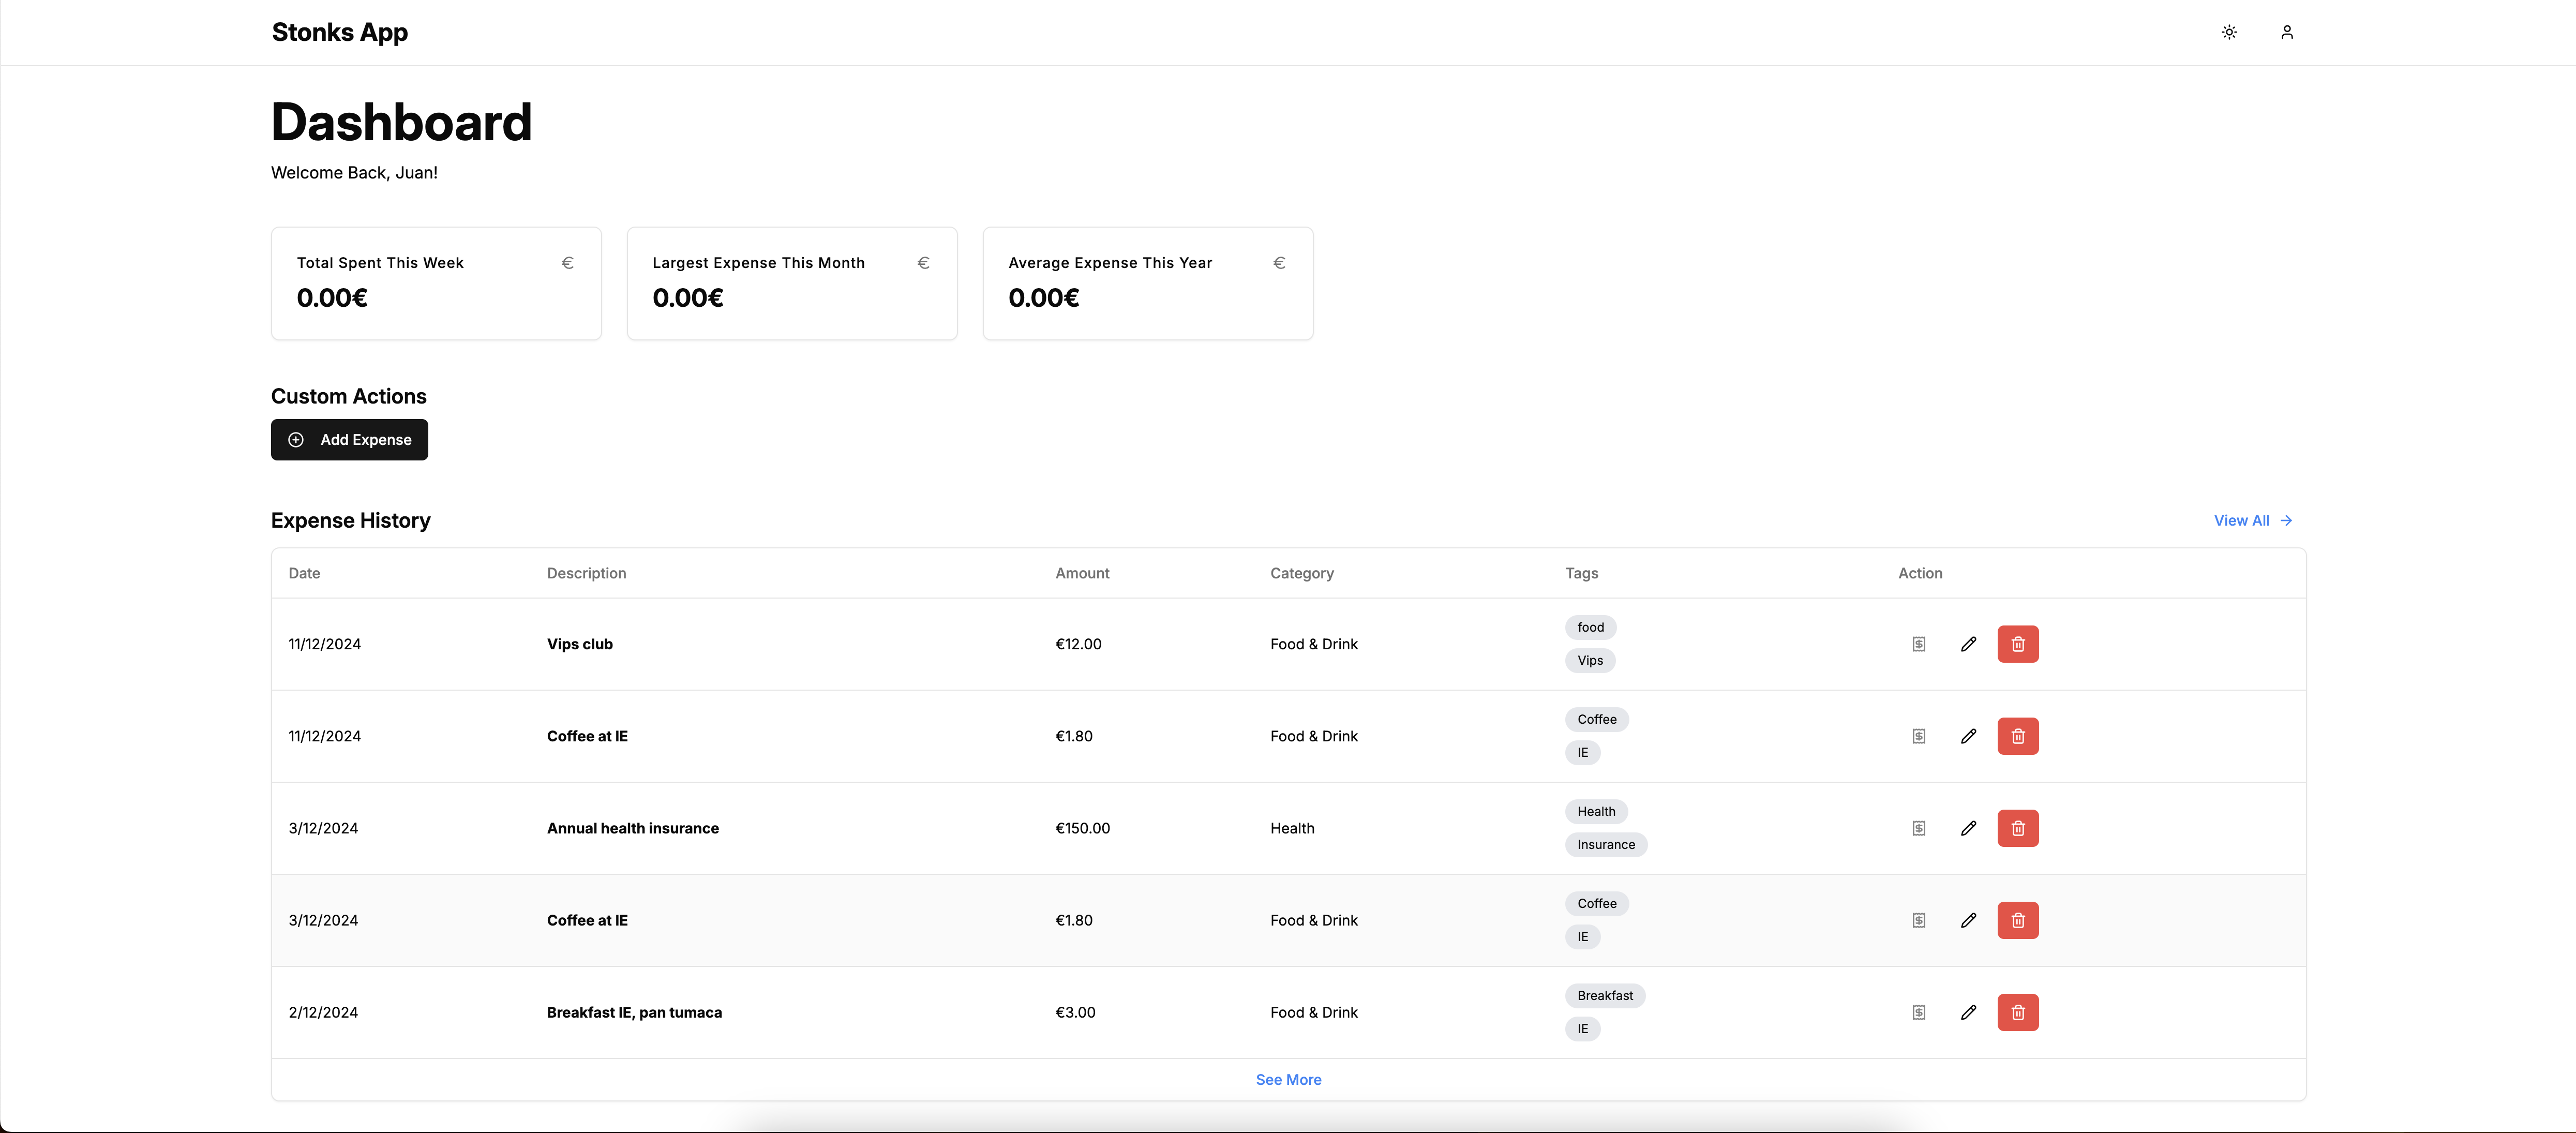
Task: Edit the Breakfast IE, pan tumaca expense
Action: pyautogui.click(x=1968, y=1012)
